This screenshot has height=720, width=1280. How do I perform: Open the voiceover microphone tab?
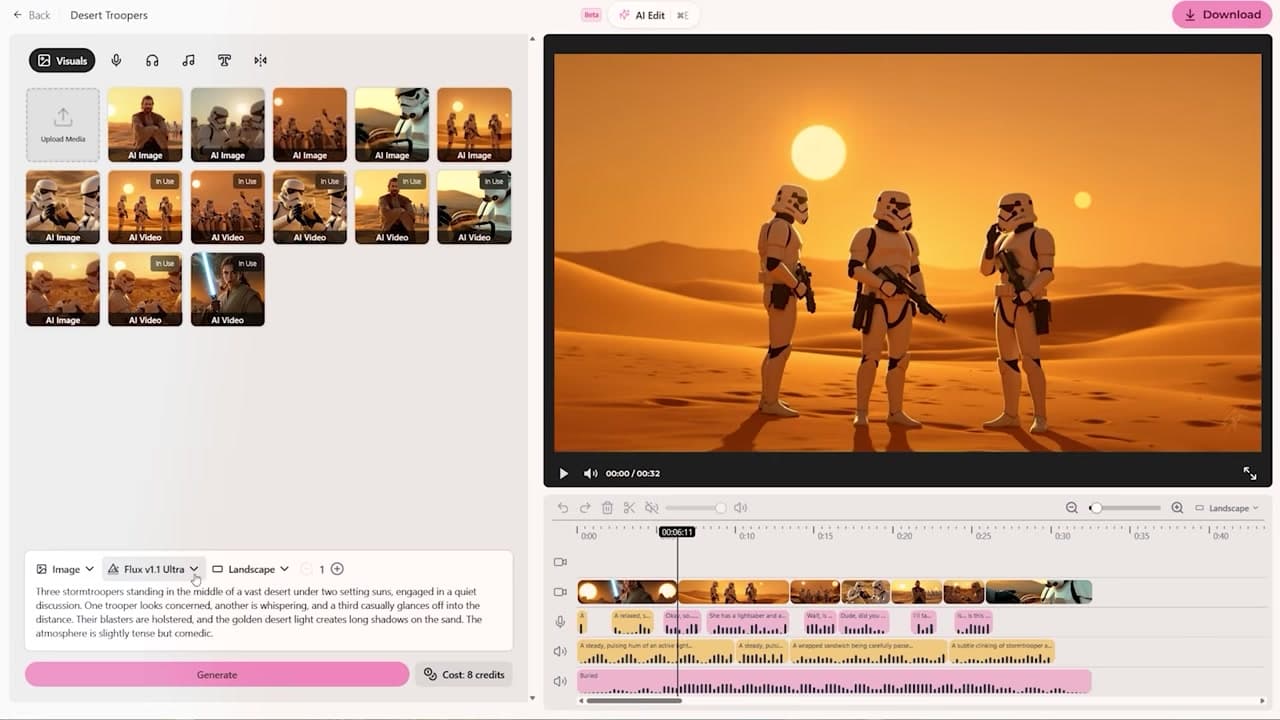pyautogui.click(x=116, y=61)
